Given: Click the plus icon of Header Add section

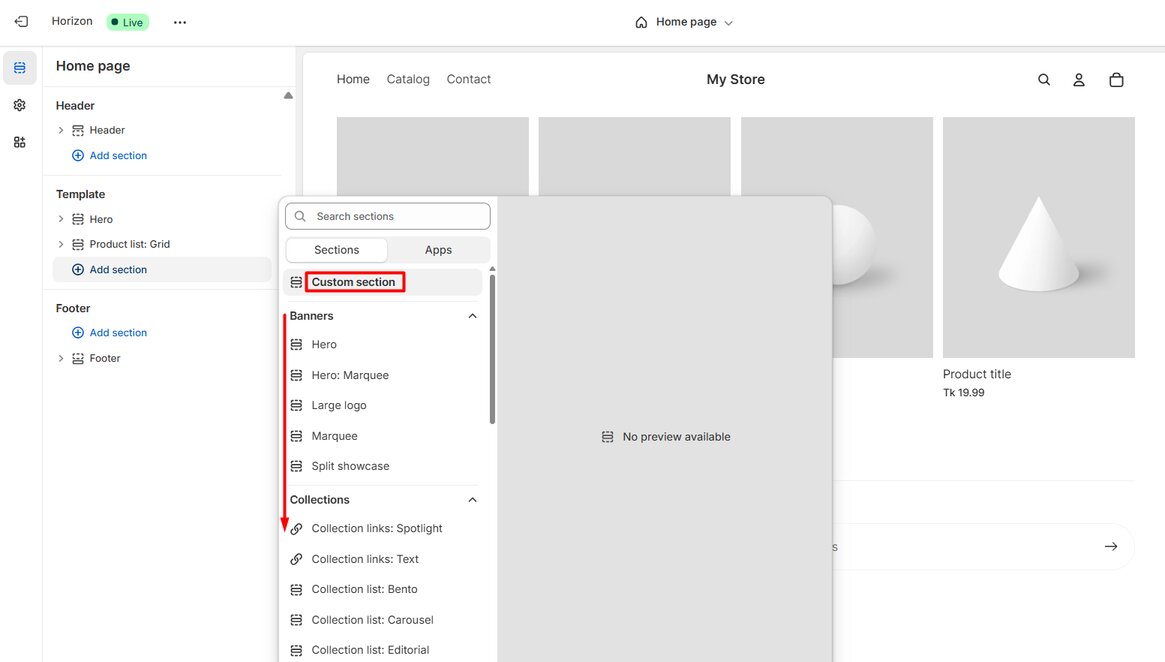Looking at the screenshot, I should pos(78,155).
